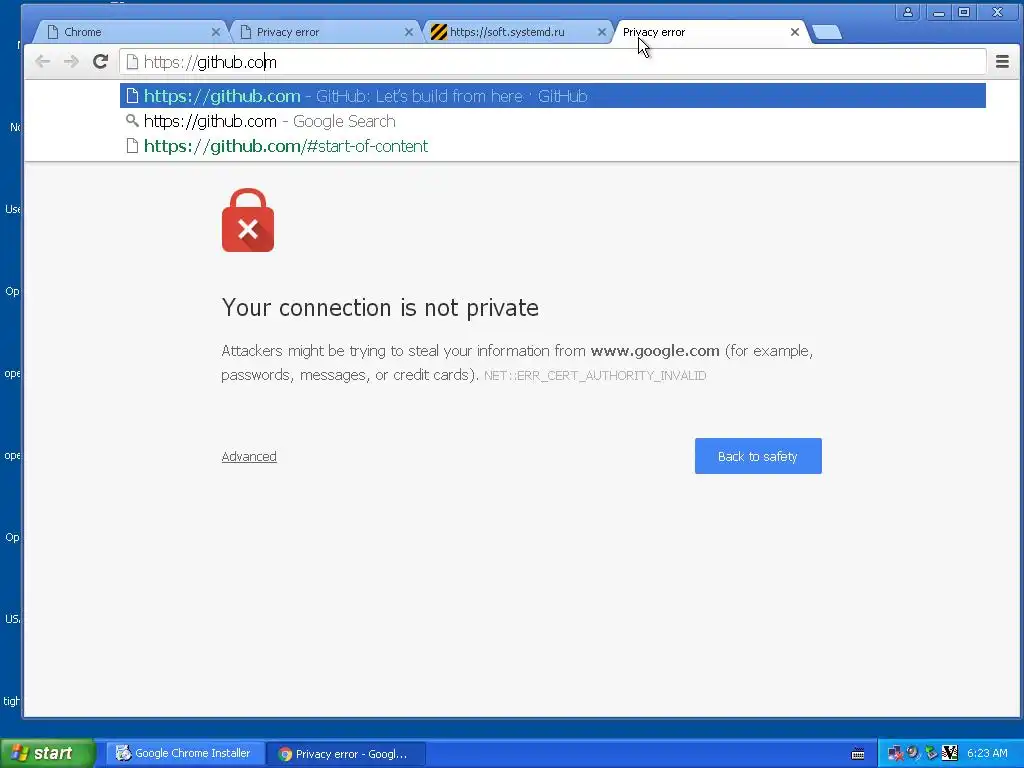Close the soft.systemd.ru tab

[601, 32]
